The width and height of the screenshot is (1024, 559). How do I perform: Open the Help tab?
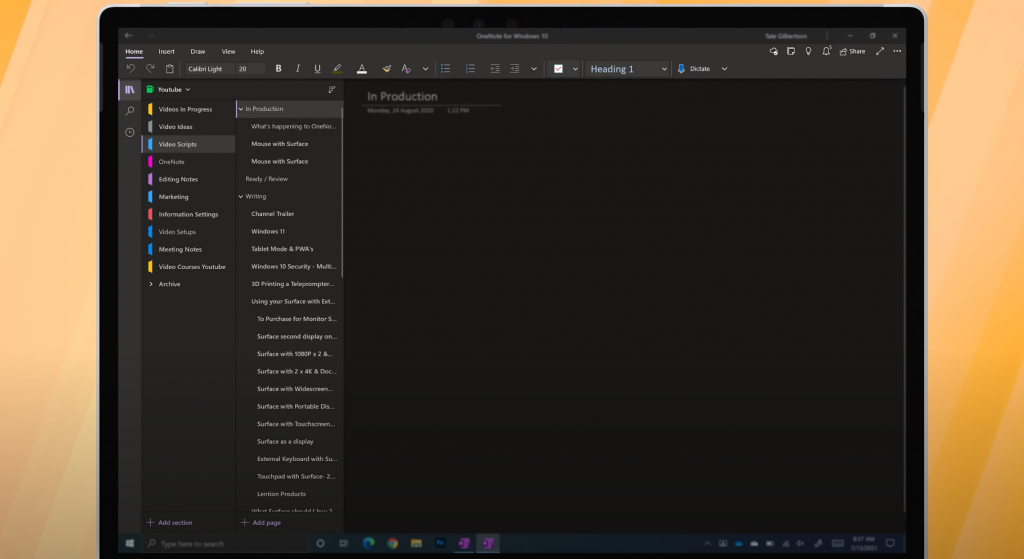[x=257, y=52]
